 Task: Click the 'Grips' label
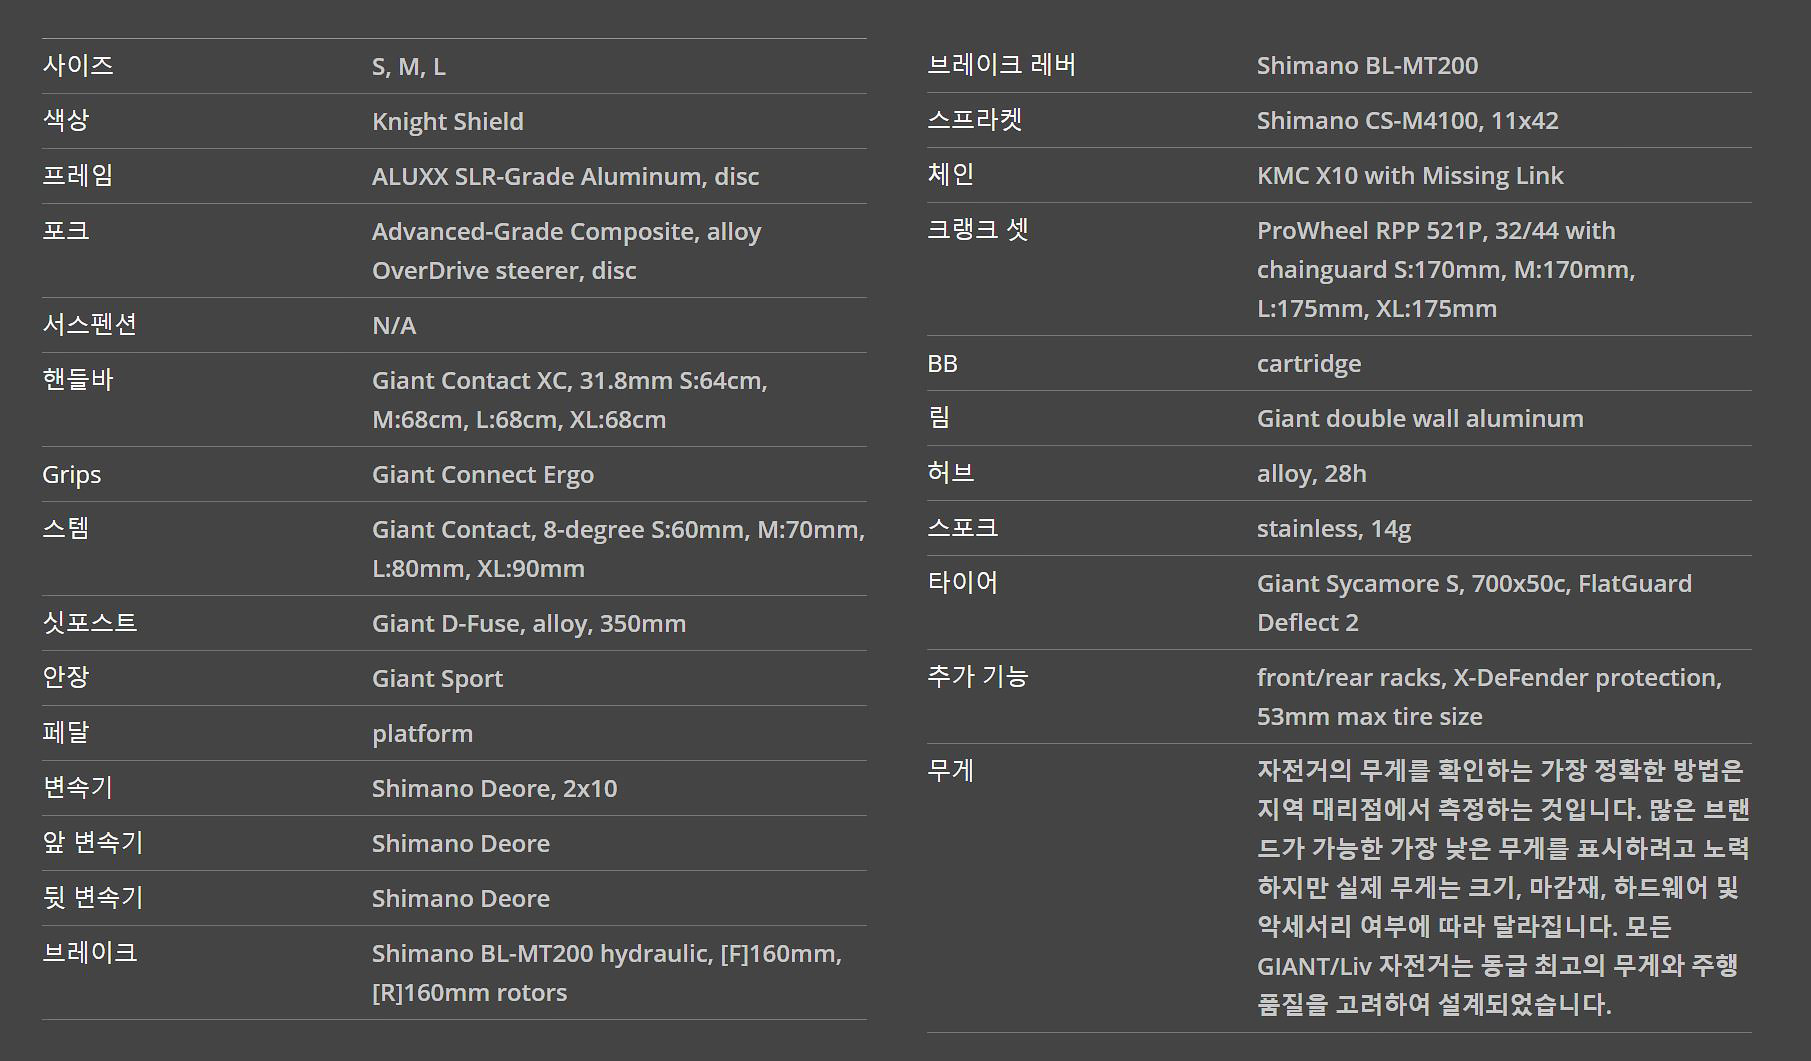click(x=71, y=475)
